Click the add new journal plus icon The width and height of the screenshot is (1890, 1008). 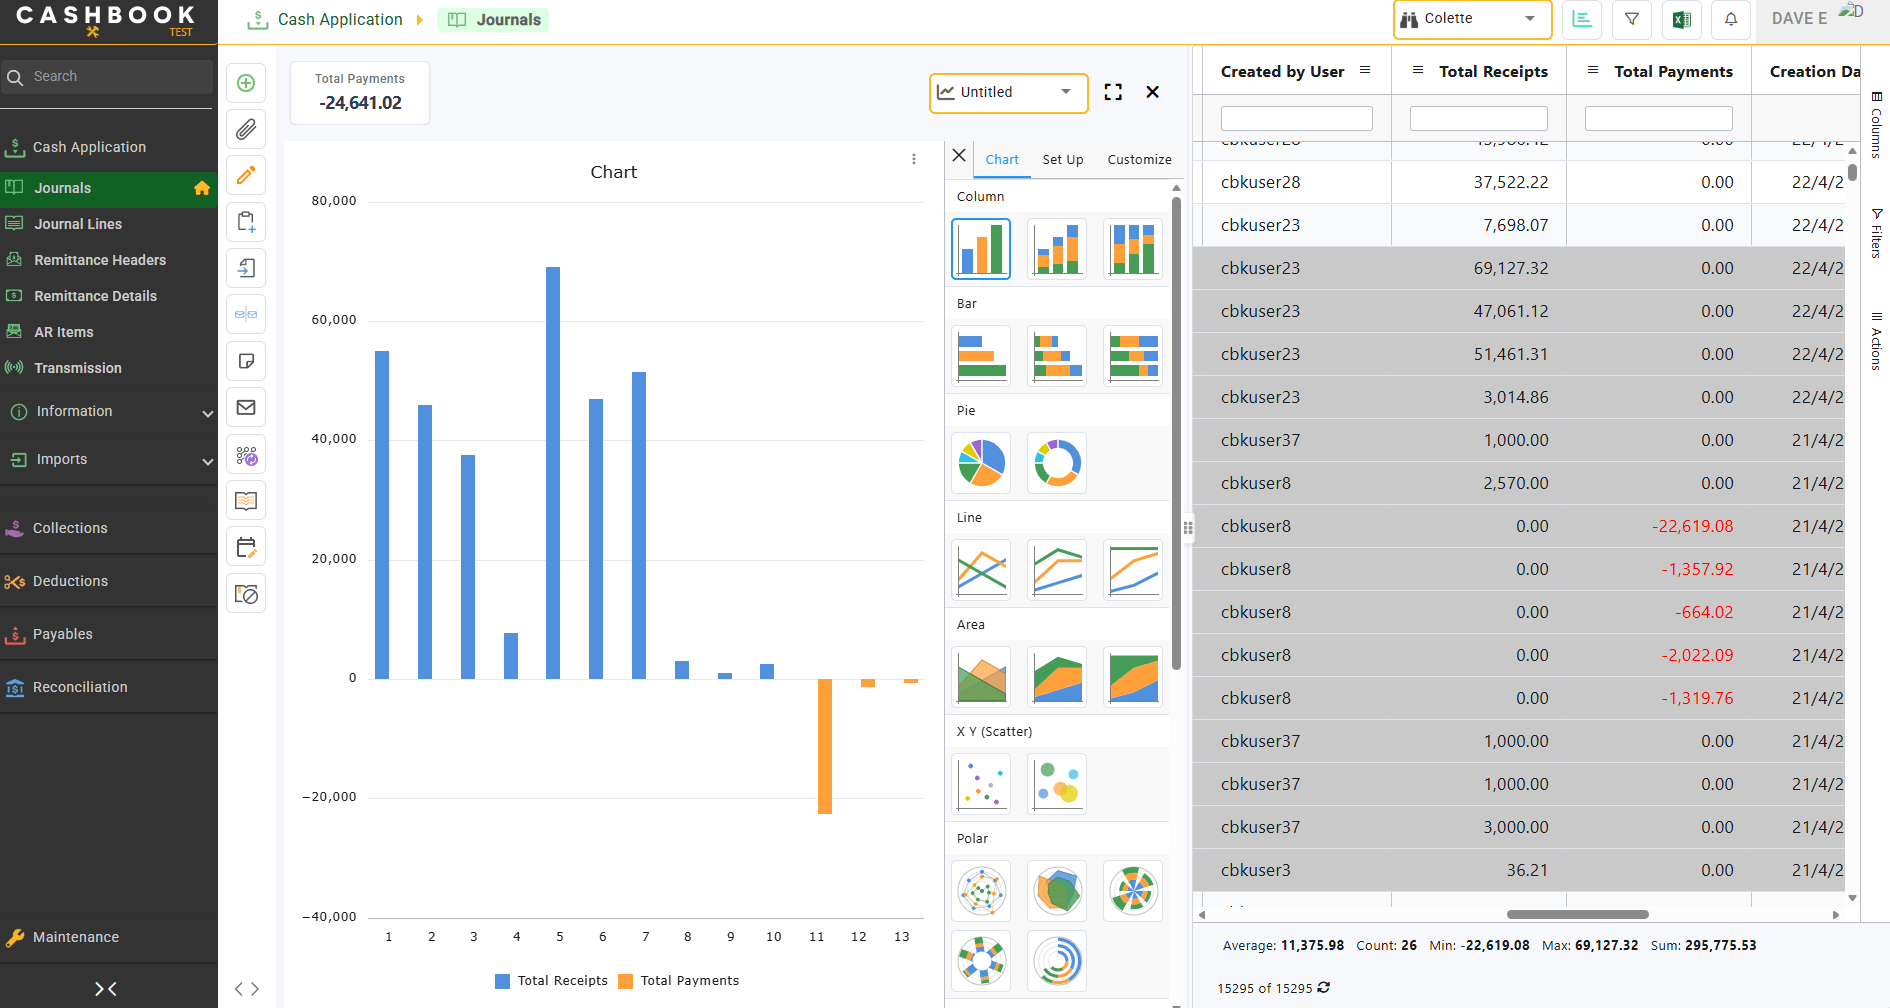pyautogui.click(x=246, y=83)
